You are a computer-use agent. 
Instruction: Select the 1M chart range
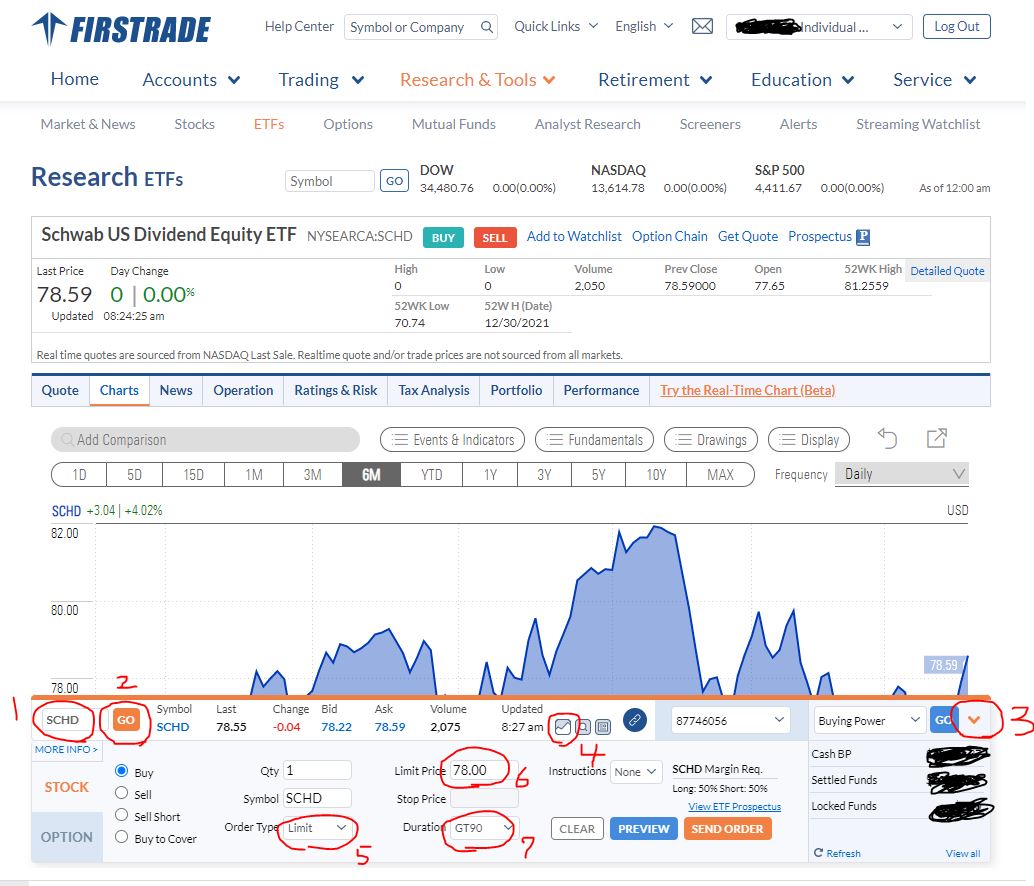tap(254, 475)
